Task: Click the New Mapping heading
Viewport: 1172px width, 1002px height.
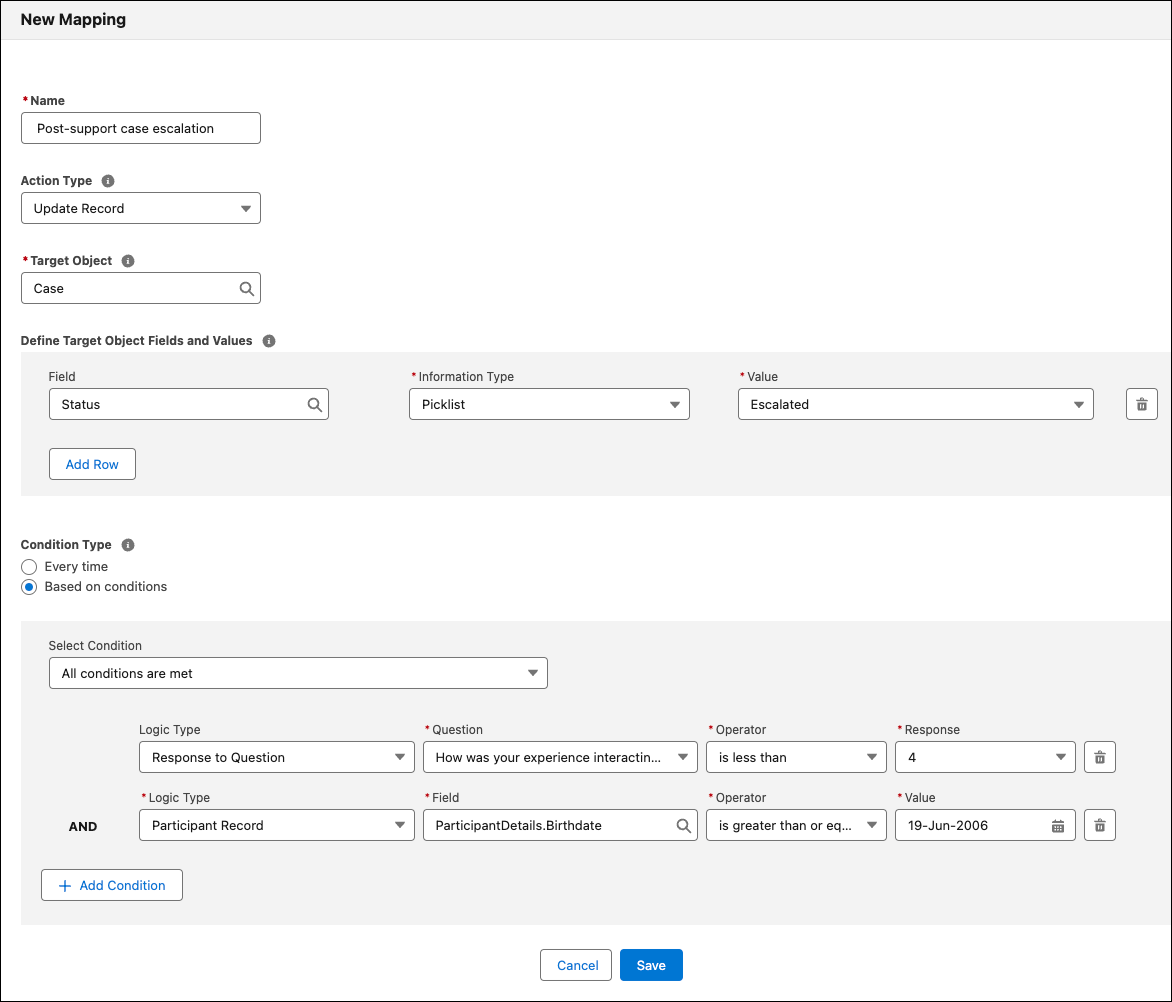Action: (x=73, y=19)
